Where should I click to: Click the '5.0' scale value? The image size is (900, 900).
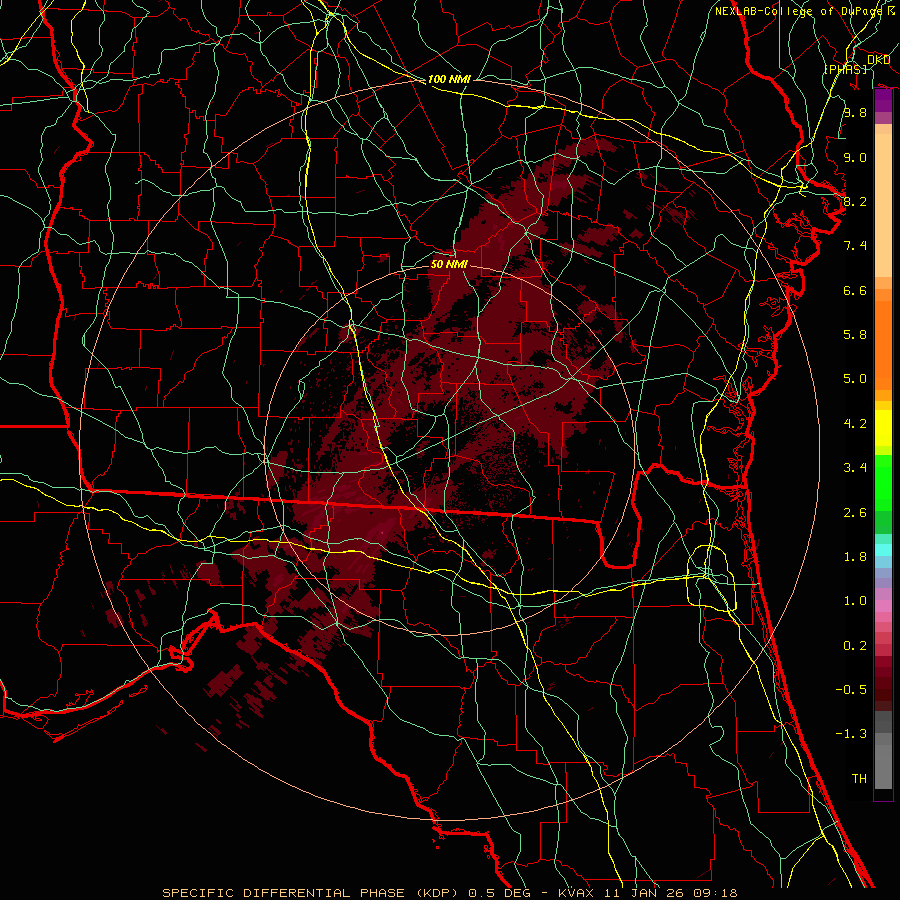[855, 379]
